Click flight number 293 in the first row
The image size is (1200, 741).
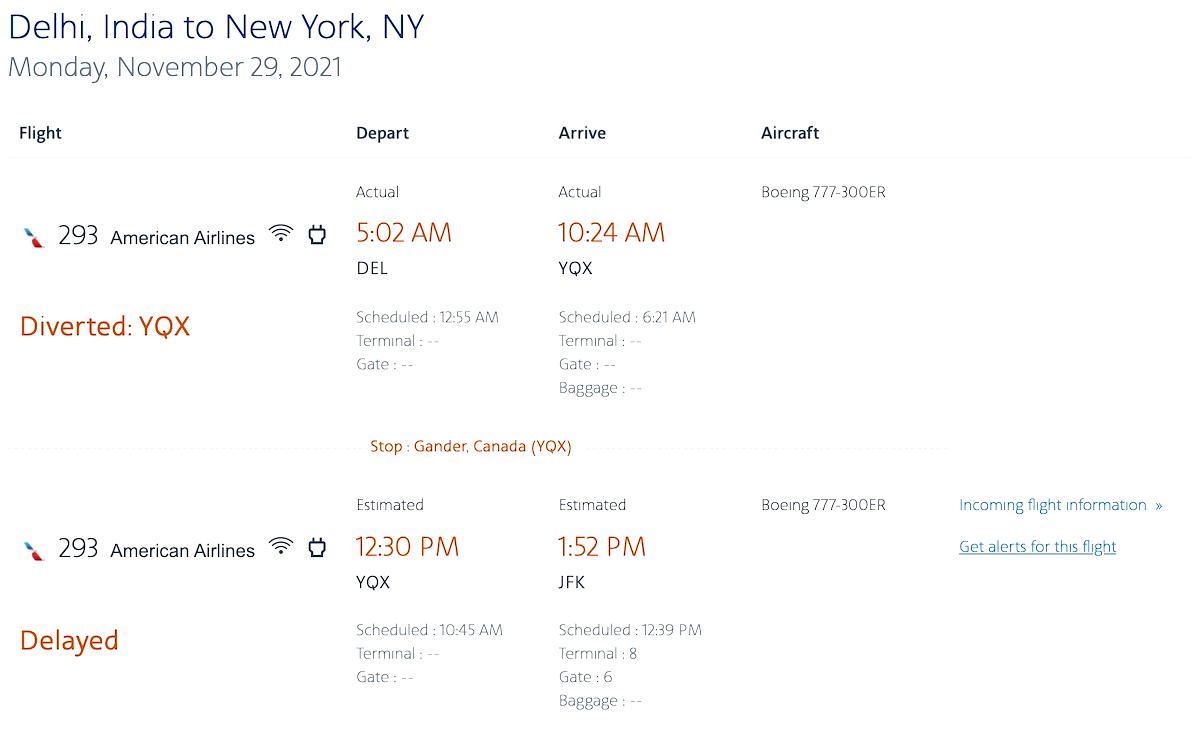pos(78,236)
